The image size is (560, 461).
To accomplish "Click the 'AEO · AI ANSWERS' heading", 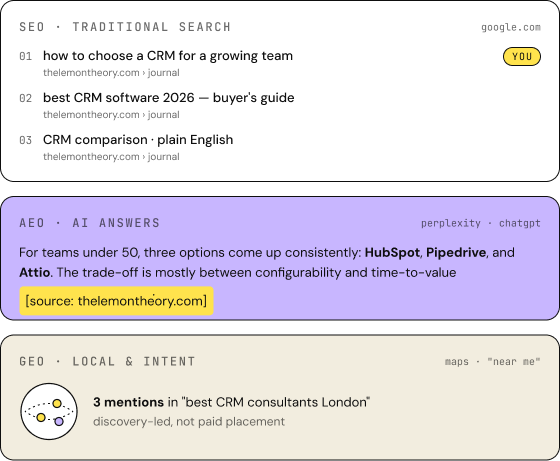I will [89, 223].
